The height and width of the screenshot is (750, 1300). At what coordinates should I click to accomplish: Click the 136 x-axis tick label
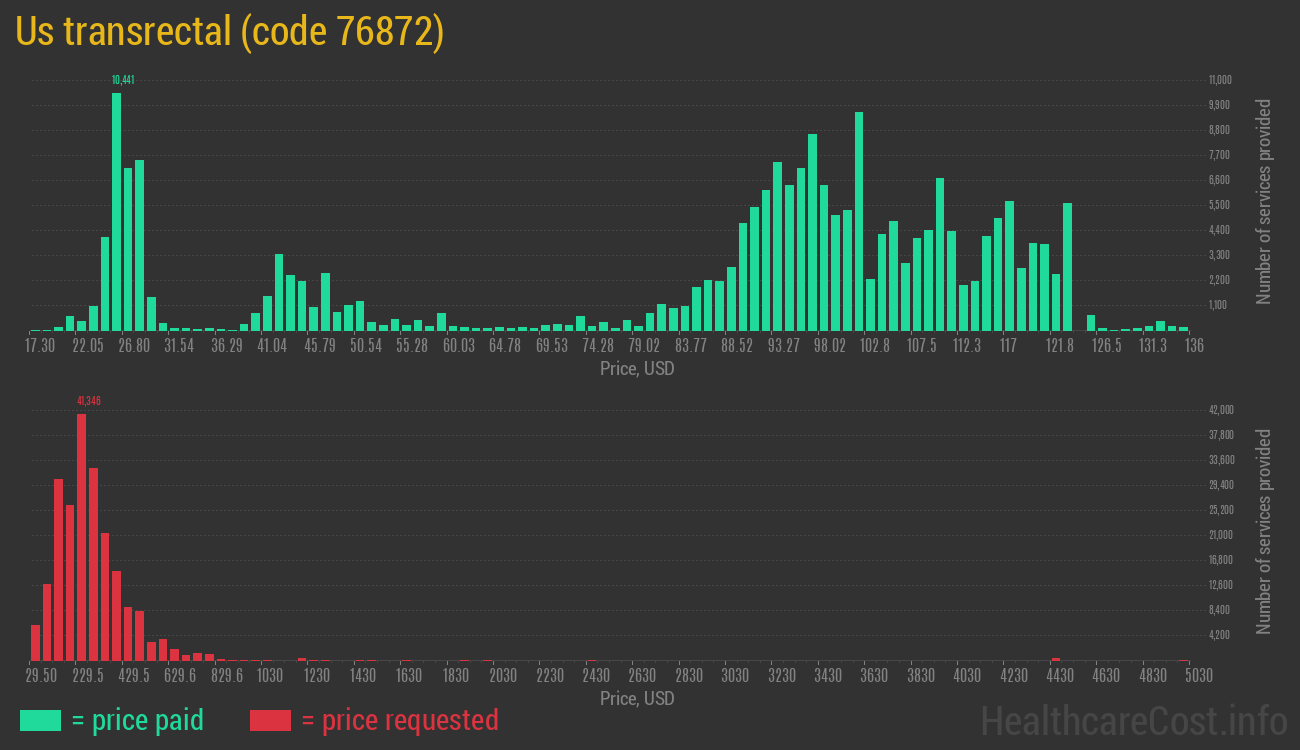[1194, 346]
